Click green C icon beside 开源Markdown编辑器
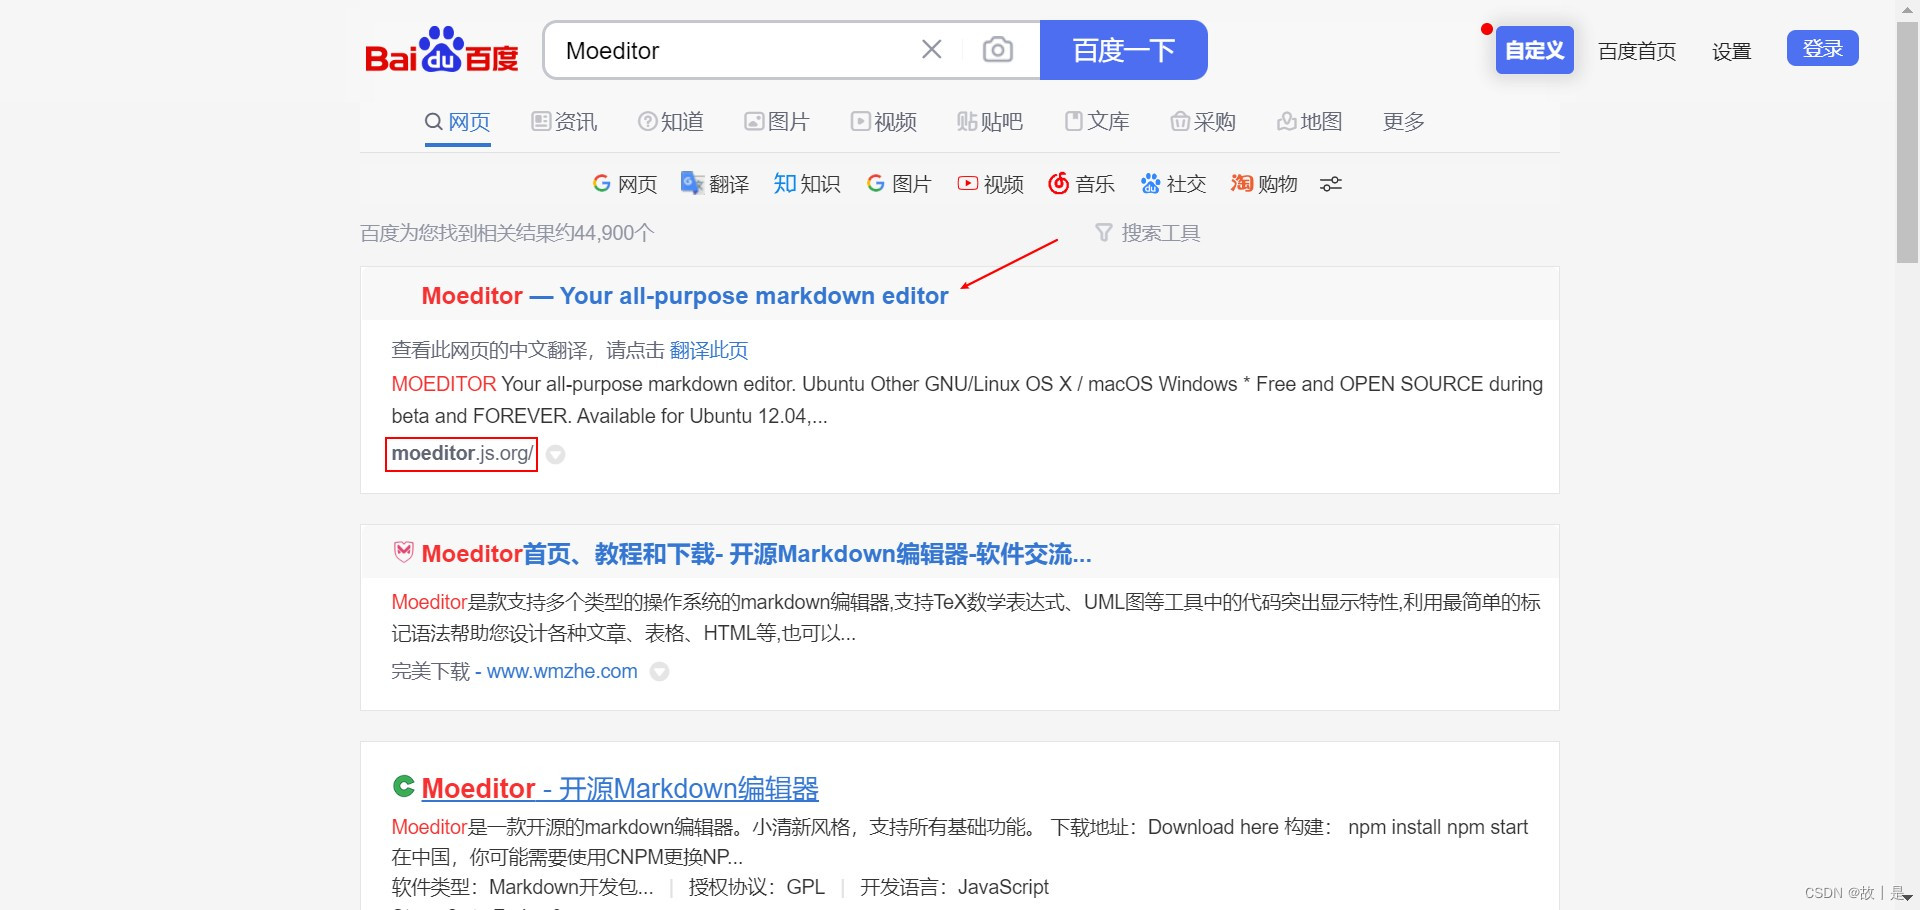The width and height of the screenshot is (1920, 910). [403, 787]
